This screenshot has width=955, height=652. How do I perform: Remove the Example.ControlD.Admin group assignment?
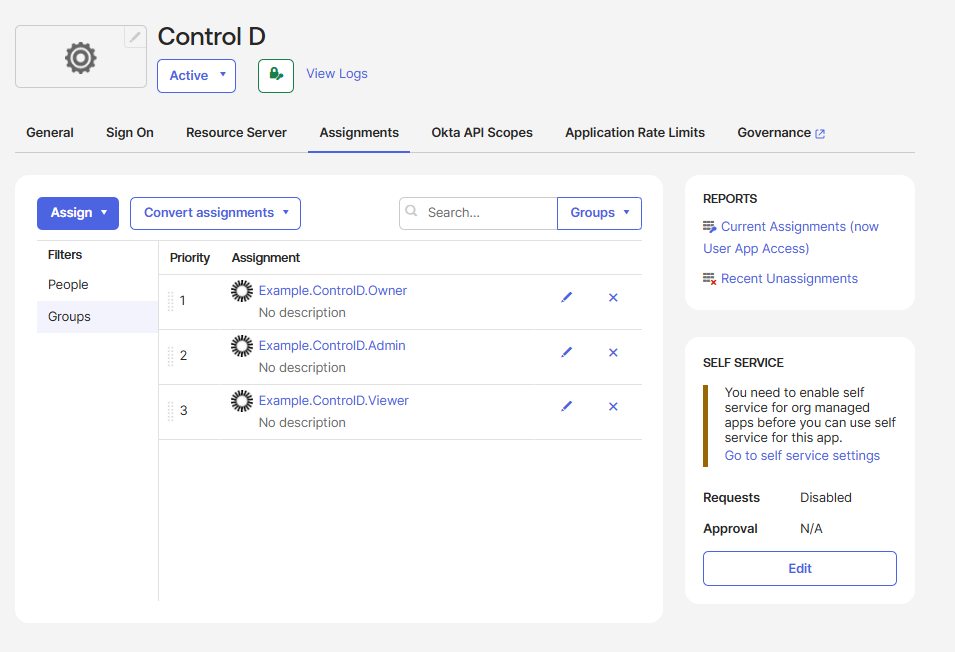[x=613, y=352]
